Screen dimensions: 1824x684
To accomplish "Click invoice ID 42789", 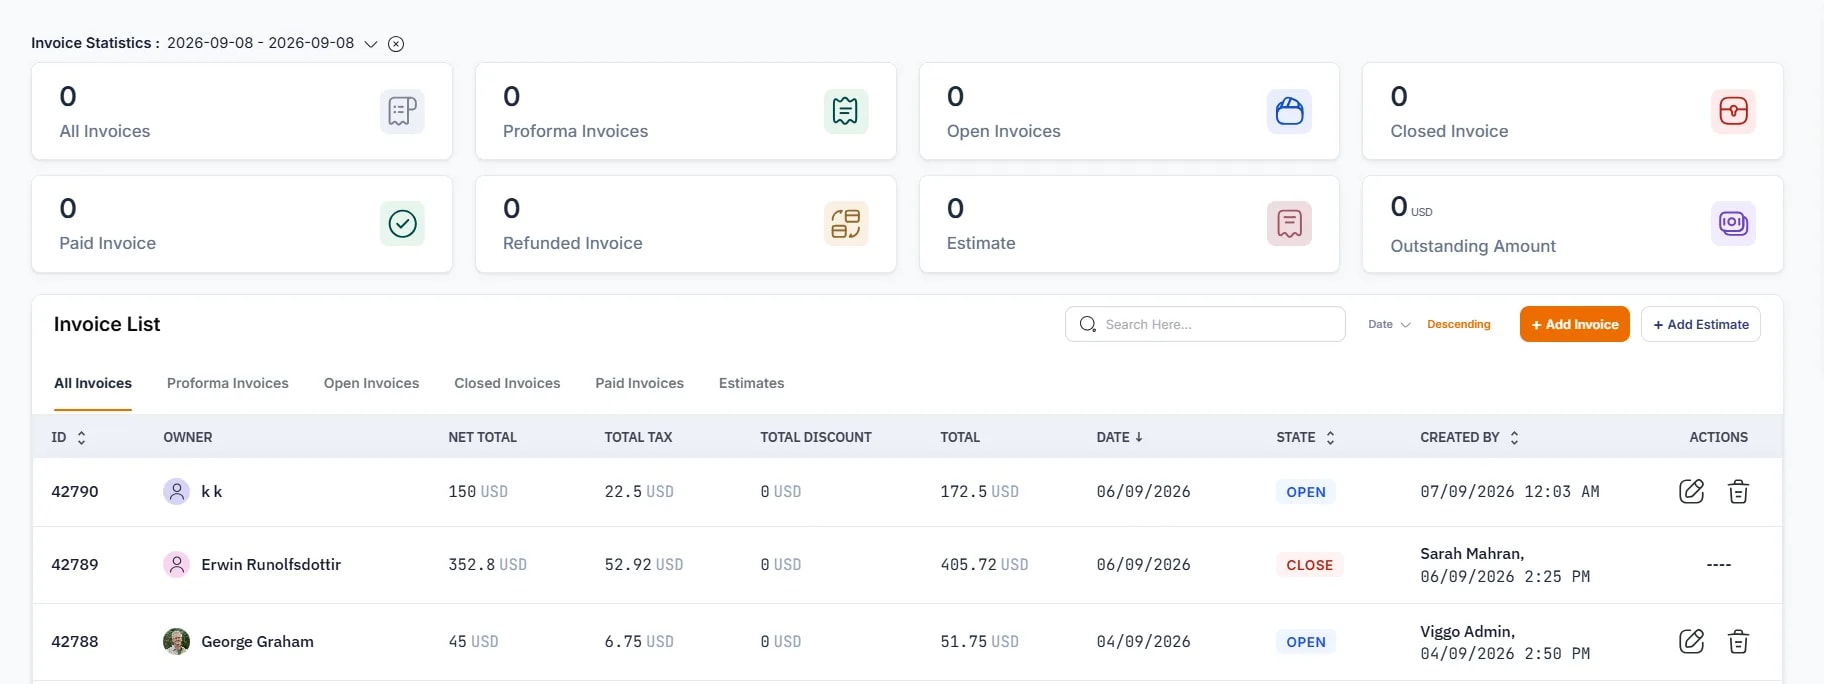I will coord(75,564).
